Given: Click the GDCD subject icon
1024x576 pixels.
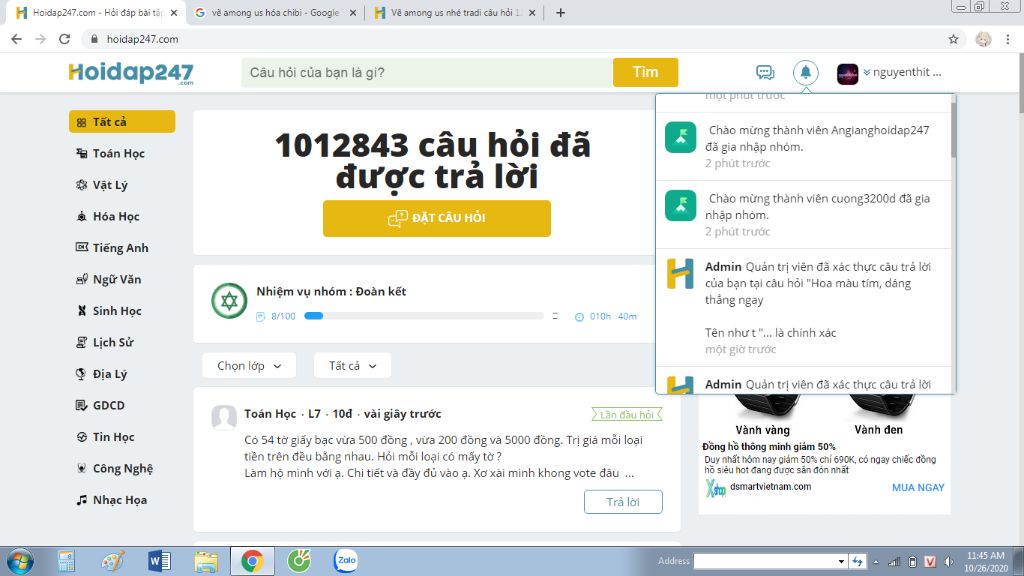Looking at the screenshot, I should pyautogui.click(x=82, y=406).
